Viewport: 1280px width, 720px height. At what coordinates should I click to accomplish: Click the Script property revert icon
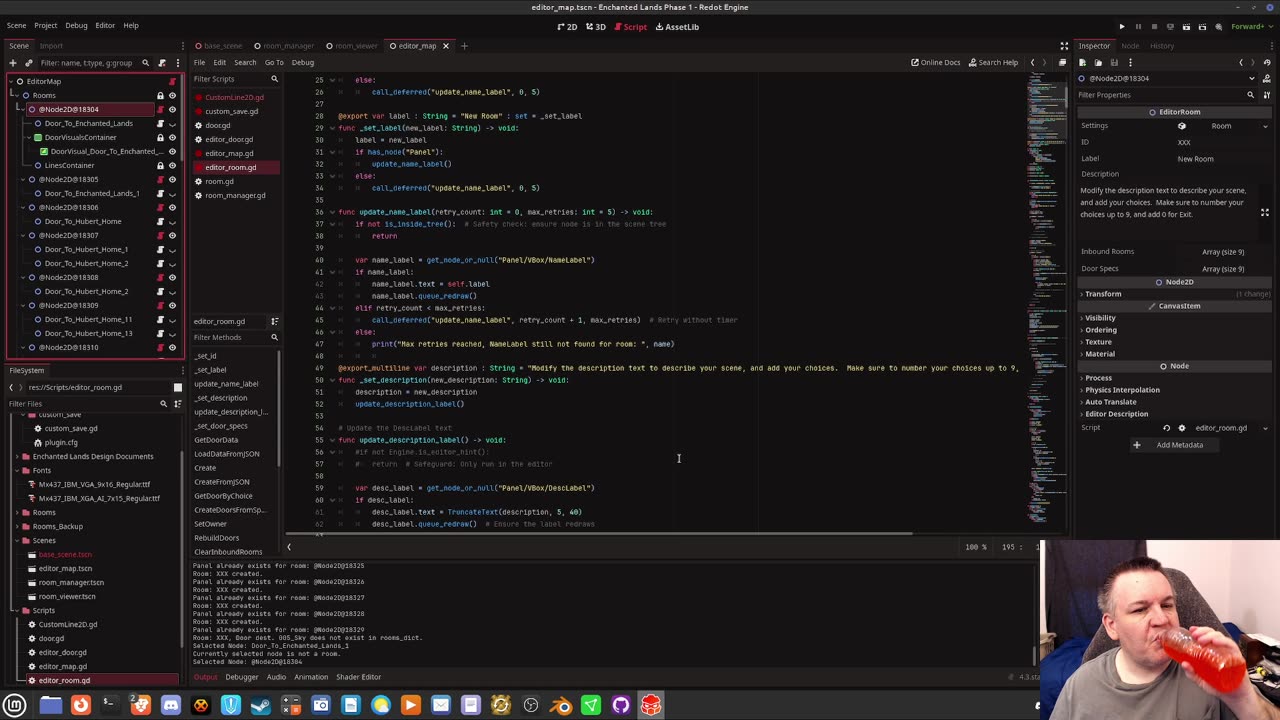(1166, 428)
